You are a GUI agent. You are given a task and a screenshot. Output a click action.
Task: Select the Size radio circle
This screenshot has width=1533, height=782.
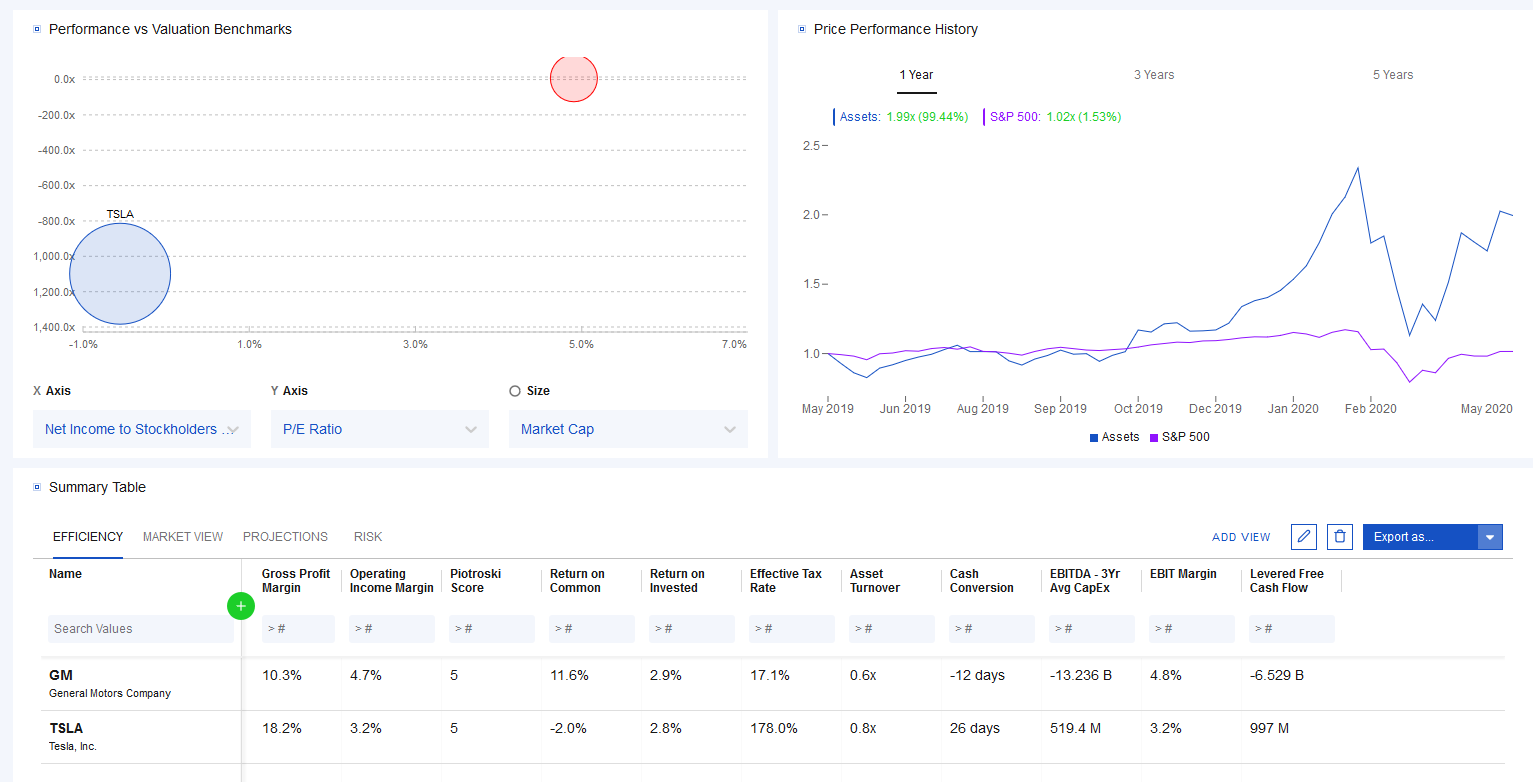point(515,391)
